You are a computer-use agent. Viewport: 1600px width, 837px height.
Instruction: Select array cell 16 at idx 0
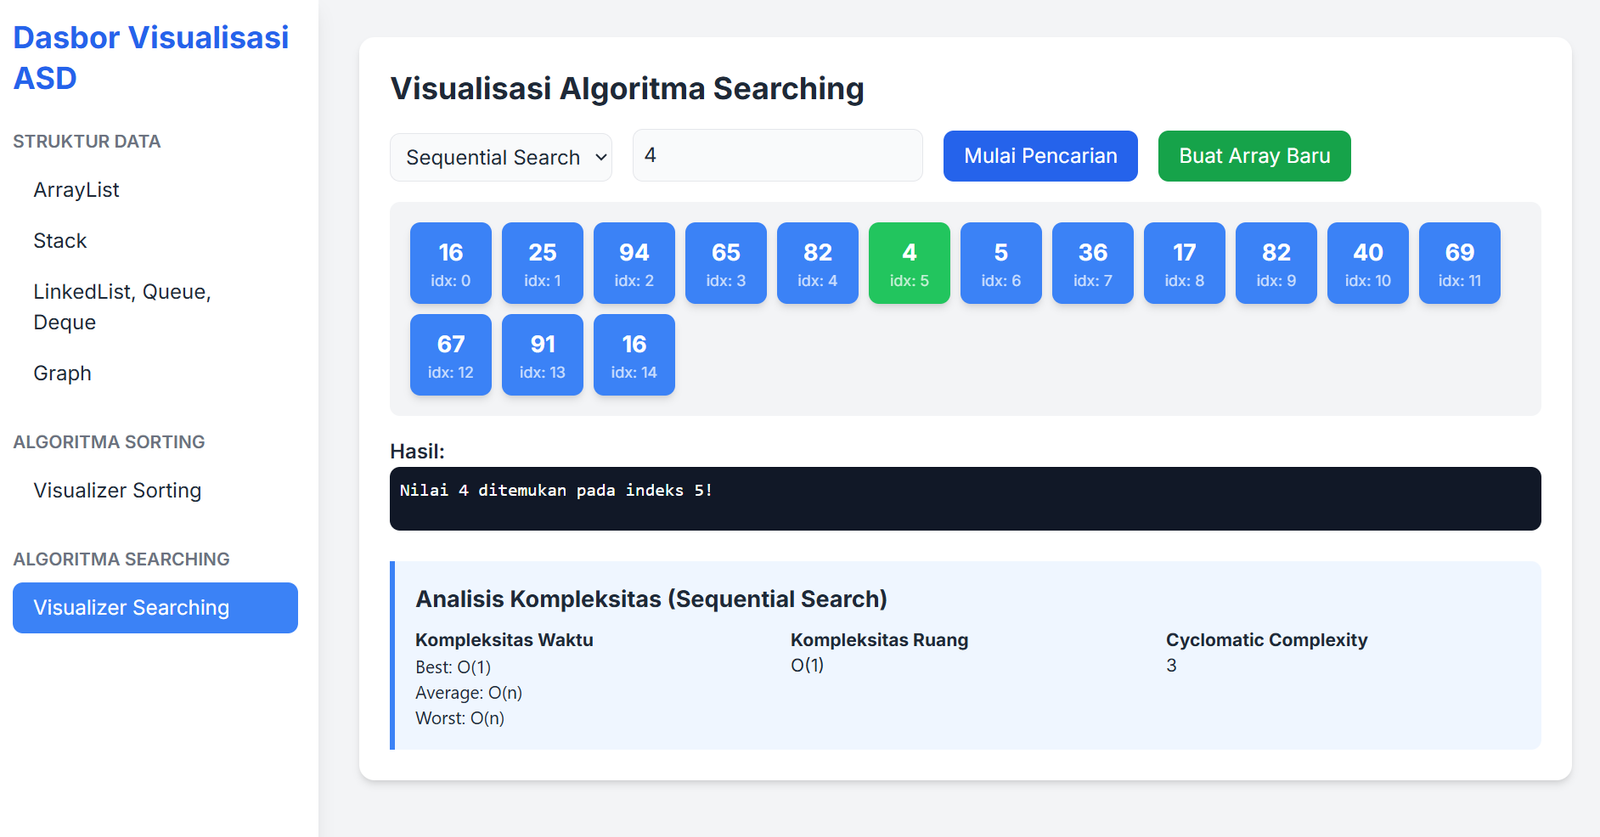click(451, 263)
